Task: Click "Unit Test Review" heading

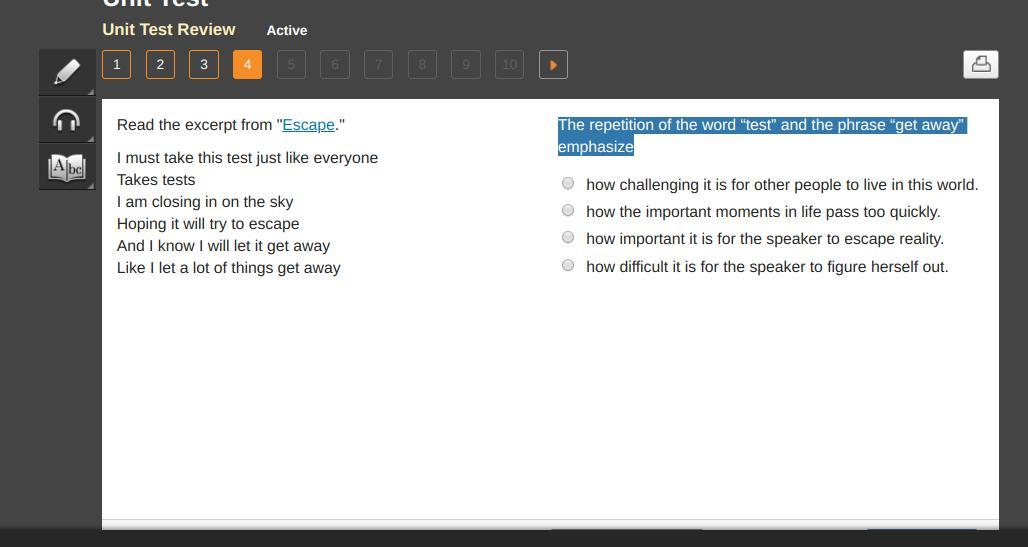Action: click(x=168, y=30)
